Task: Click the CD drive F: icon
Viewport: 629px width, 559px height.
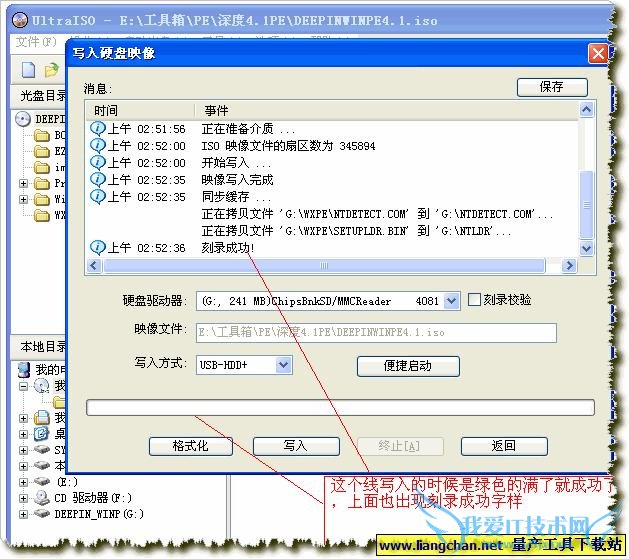Action: 41,498
